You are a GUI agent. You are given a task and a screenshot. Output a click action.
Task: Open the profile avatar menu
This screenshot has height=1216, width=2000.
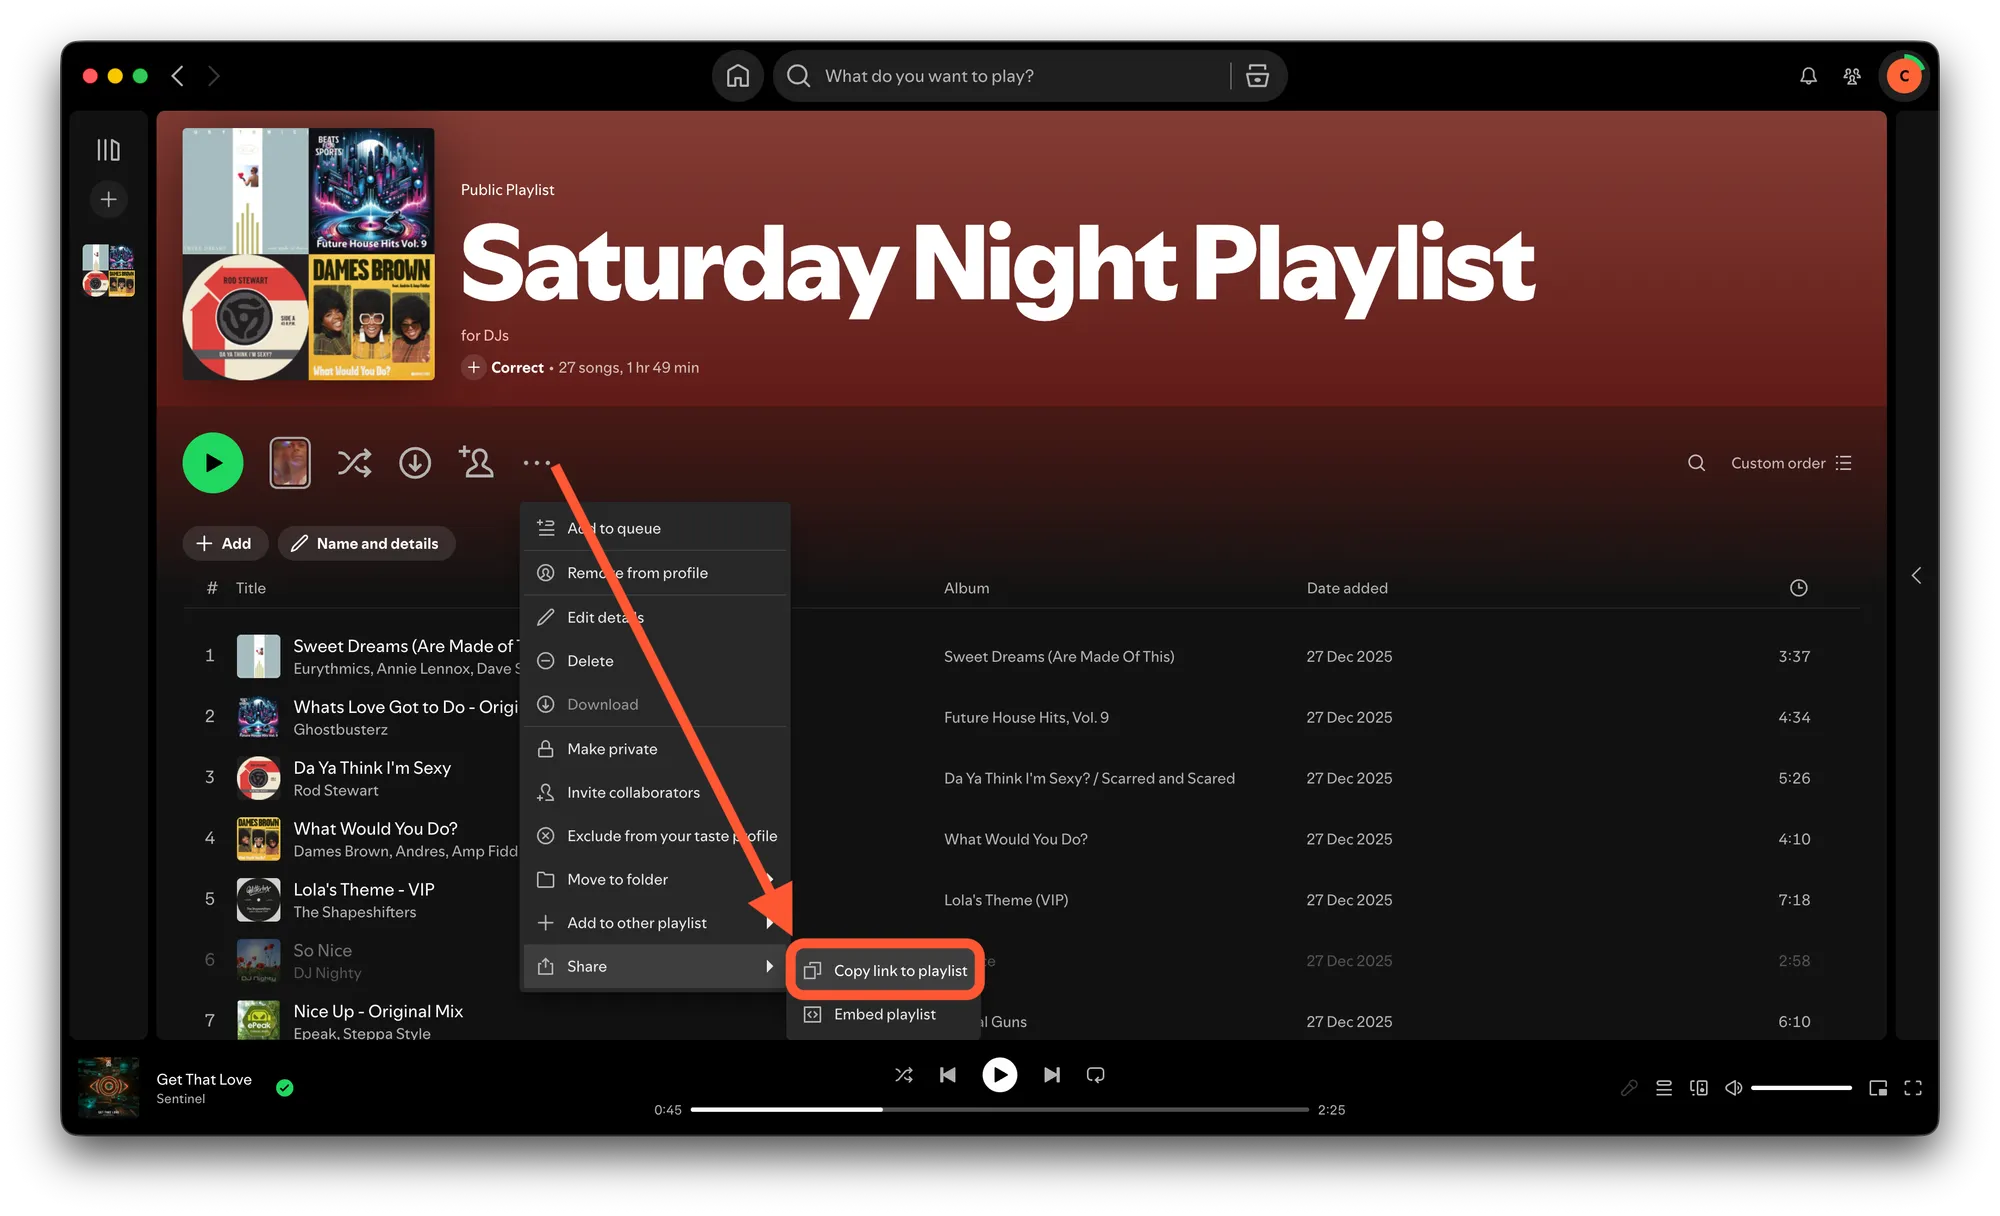1904,76
